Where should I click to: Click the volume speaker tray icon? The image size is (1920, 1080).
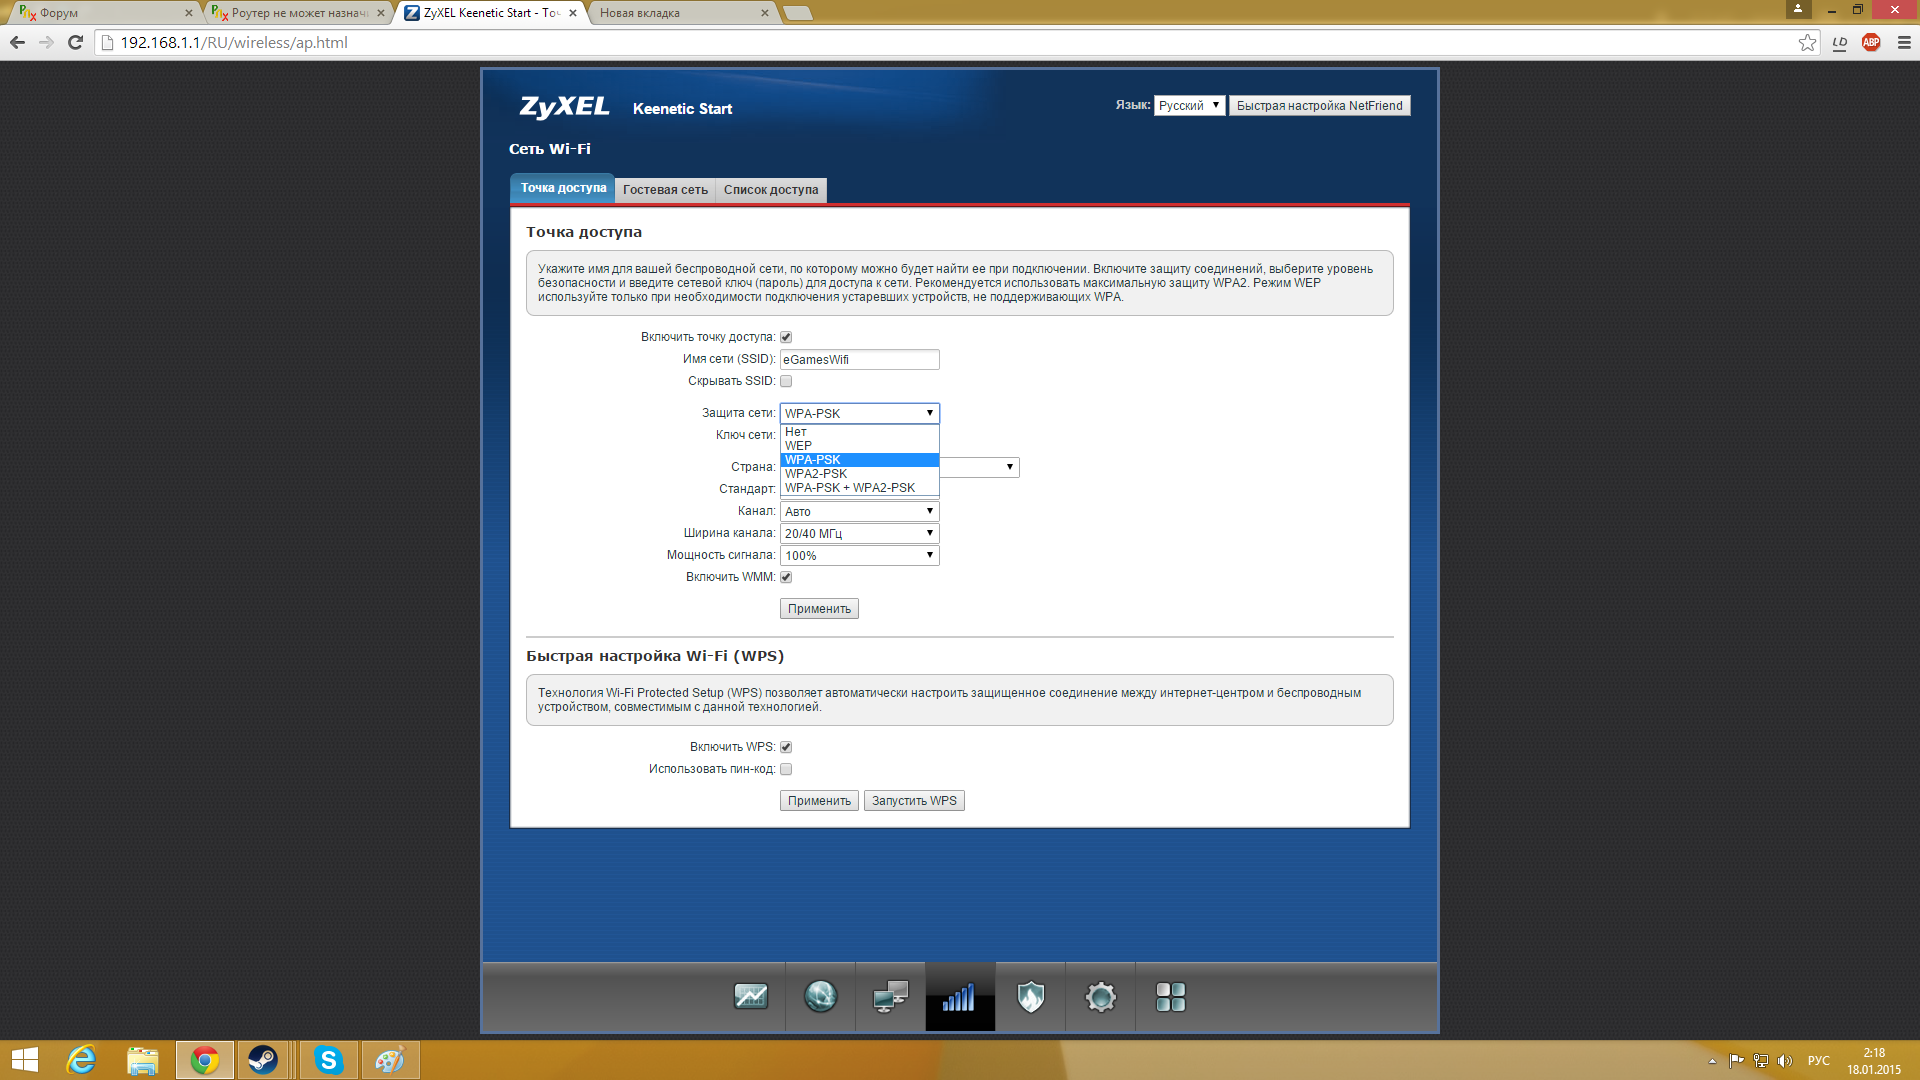tap(1785, 1061)
